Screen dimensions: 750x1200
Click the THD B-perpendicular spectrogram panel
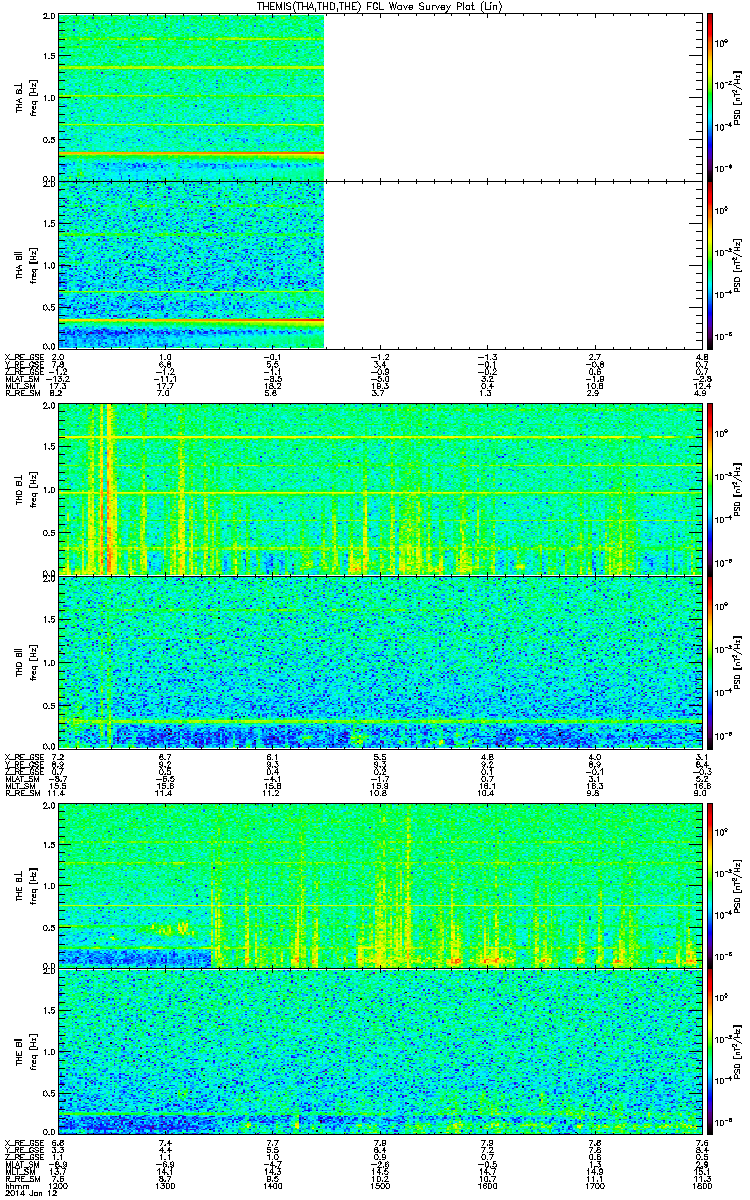click(378, 488)
